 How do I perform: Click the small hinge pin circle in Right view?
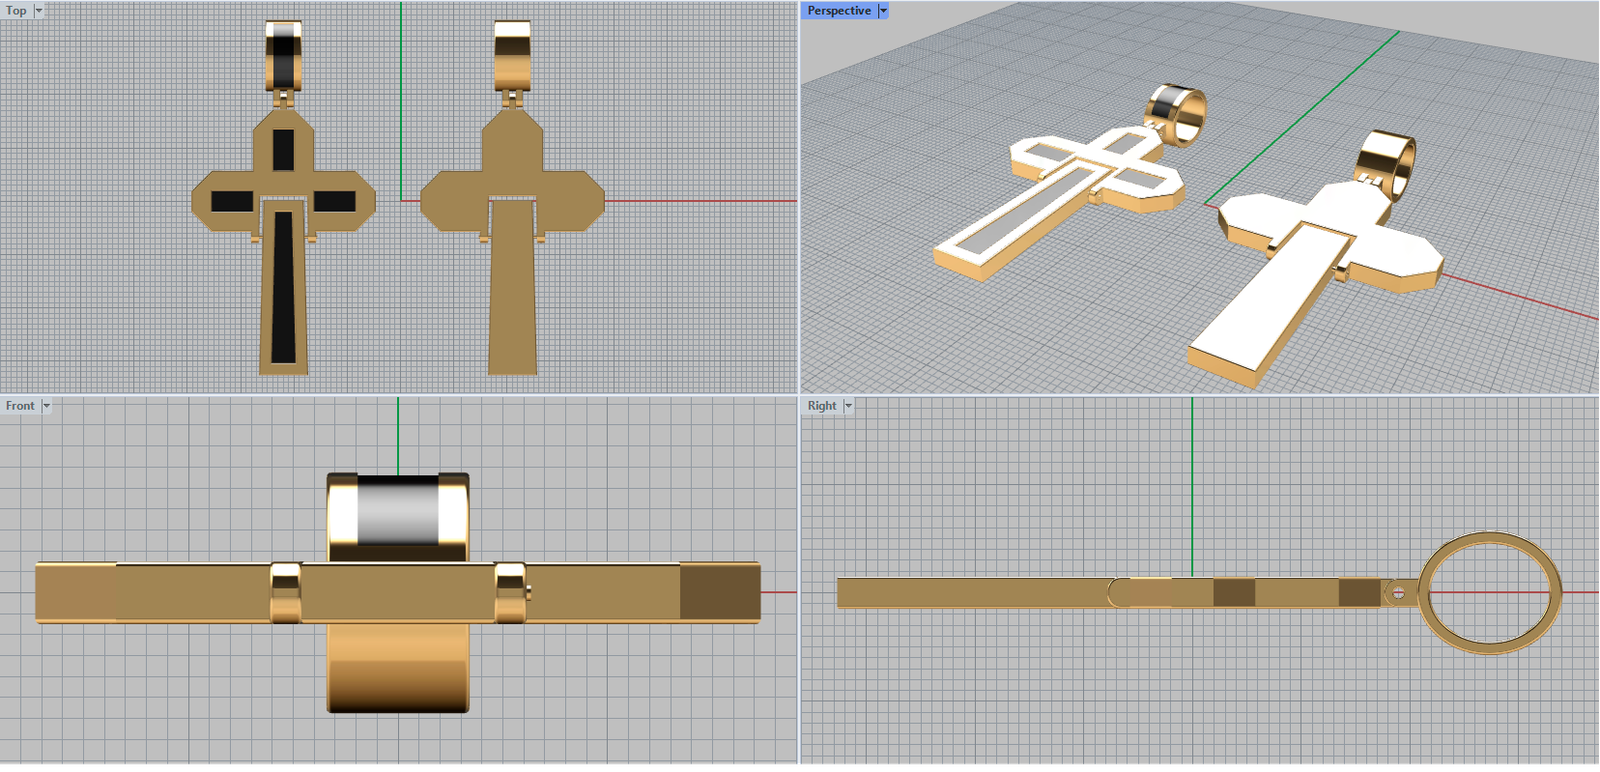pos(1398,594)
